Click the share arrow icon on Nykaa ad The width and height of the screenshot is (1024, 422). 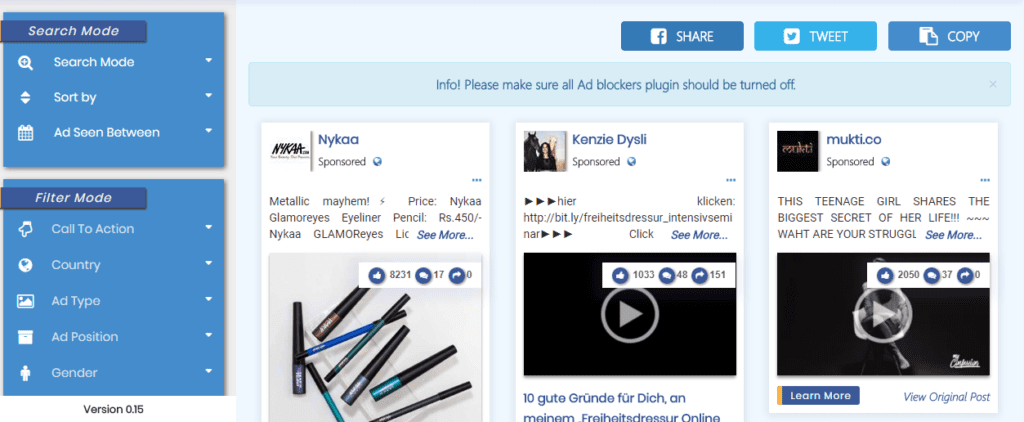click(x=456, y=275)
